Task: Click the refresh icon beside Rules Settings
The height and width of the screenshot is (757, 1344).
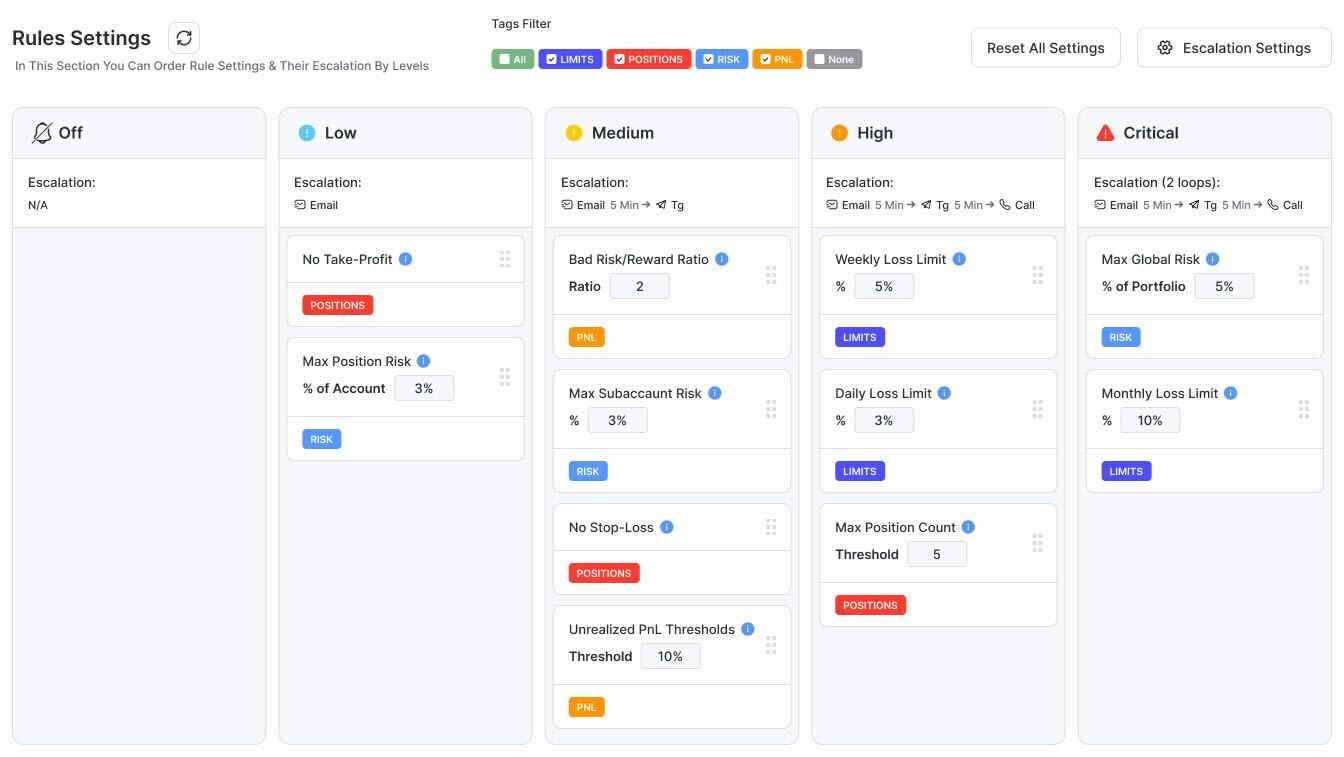Action: click(184, 38)
